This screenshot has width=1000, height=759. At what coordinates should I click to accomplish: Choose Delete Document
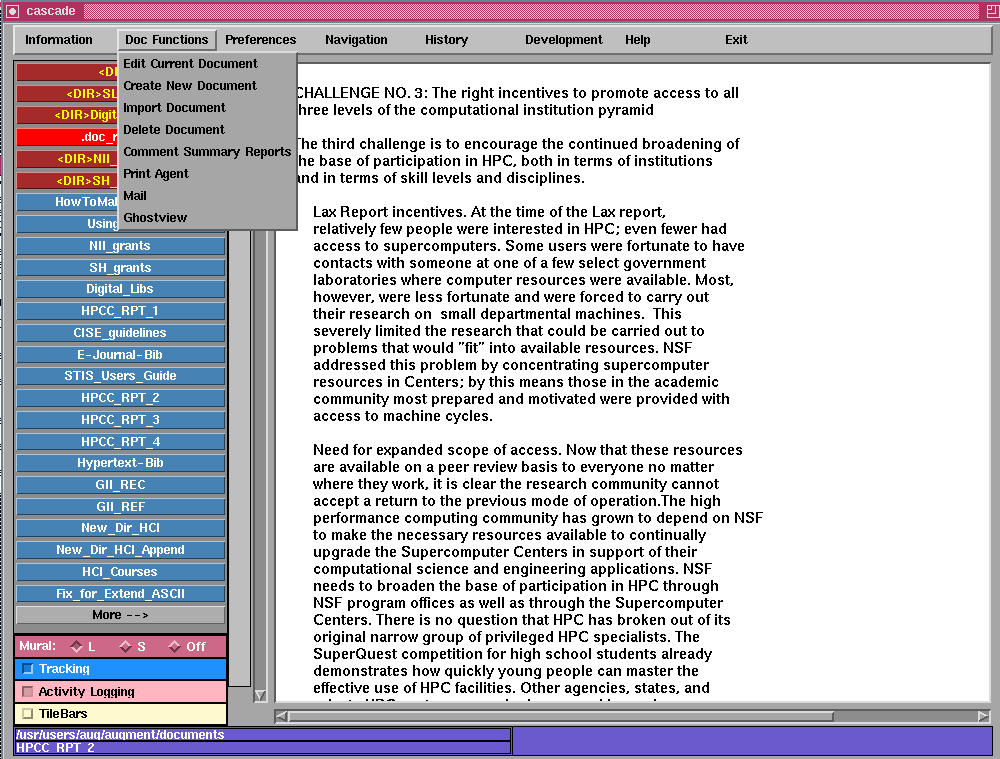207,129
